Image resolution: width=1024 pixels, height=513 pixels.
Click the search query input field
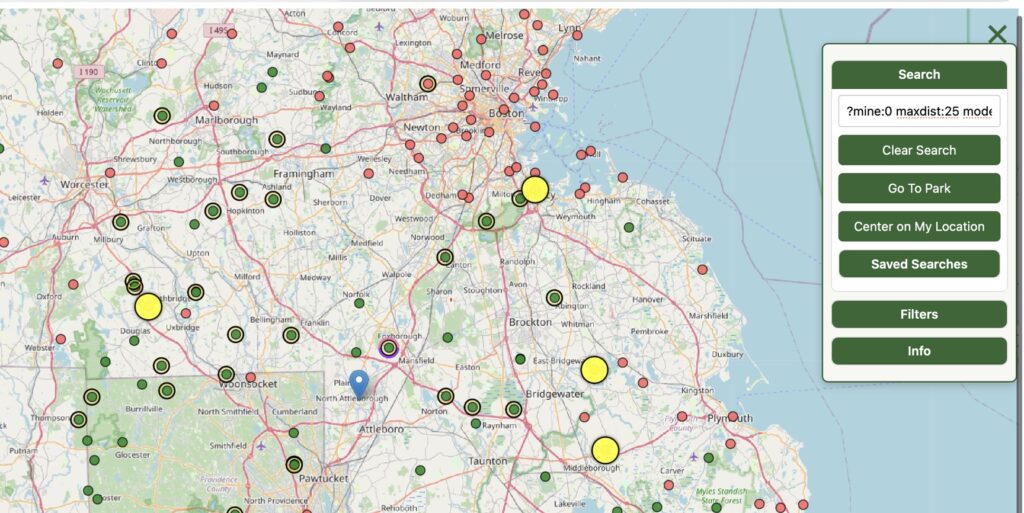coord(919,112)
